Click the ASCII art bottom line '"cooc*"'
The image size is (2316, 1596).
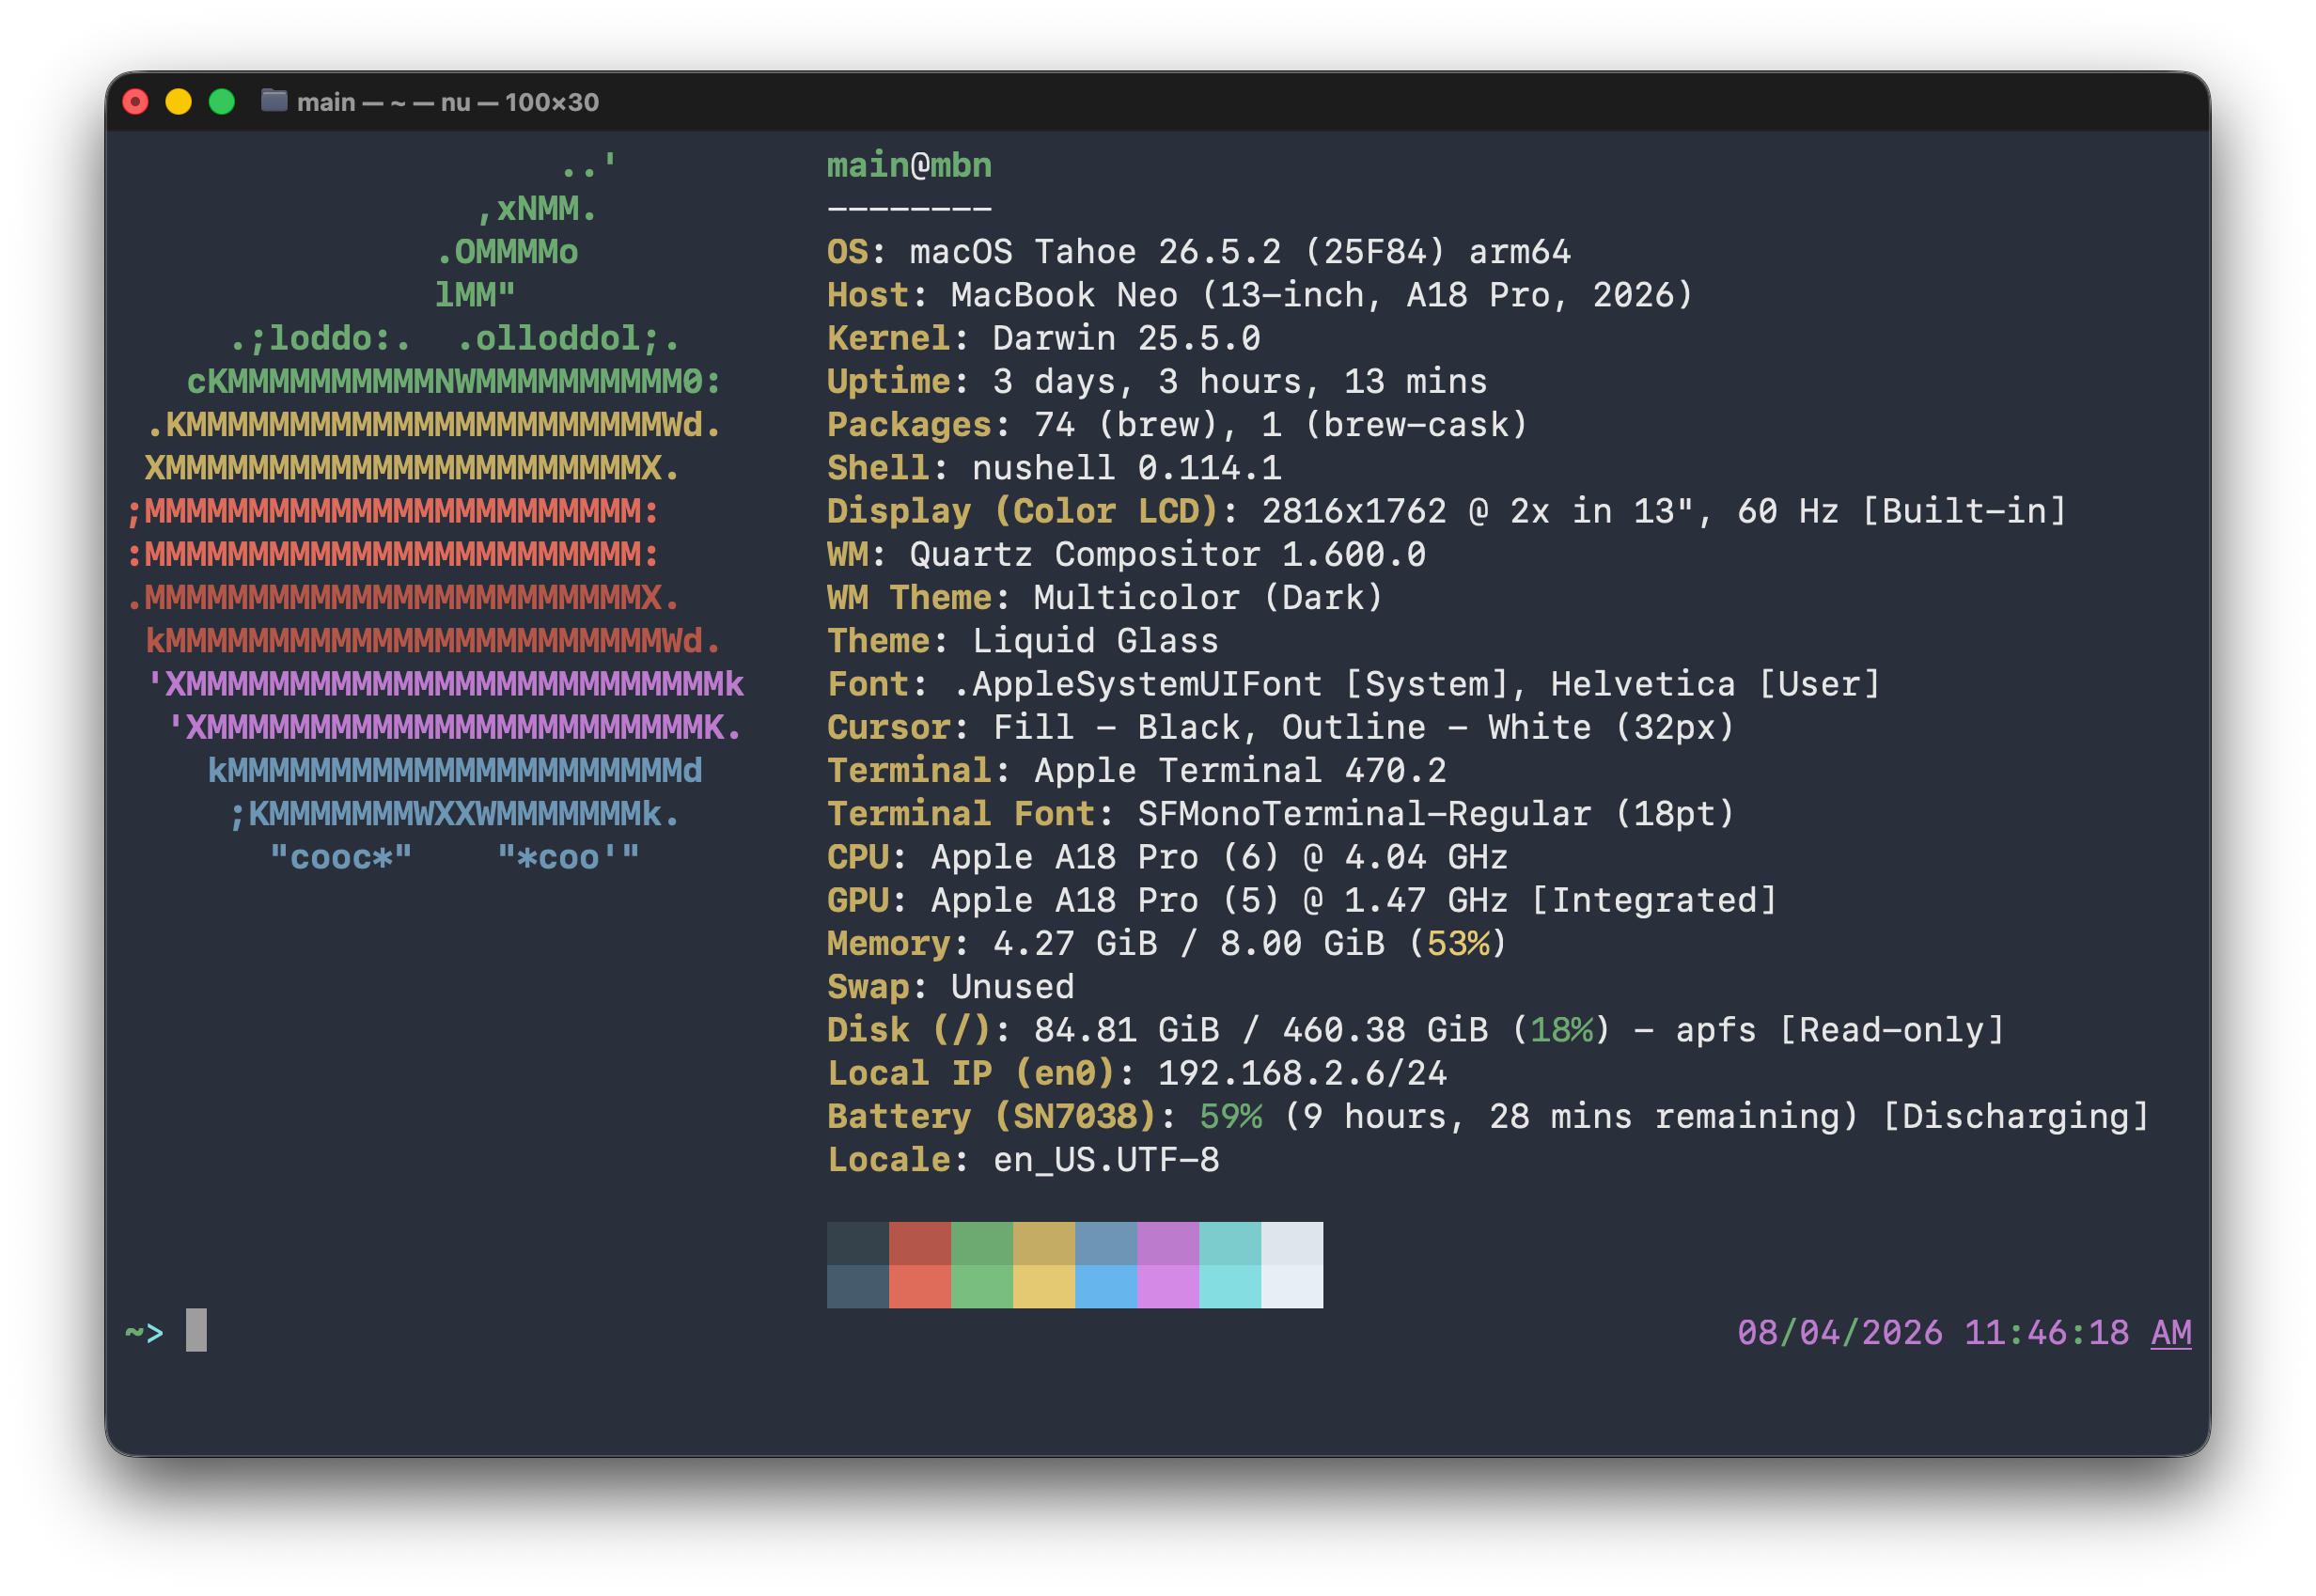tap(340, 857)
